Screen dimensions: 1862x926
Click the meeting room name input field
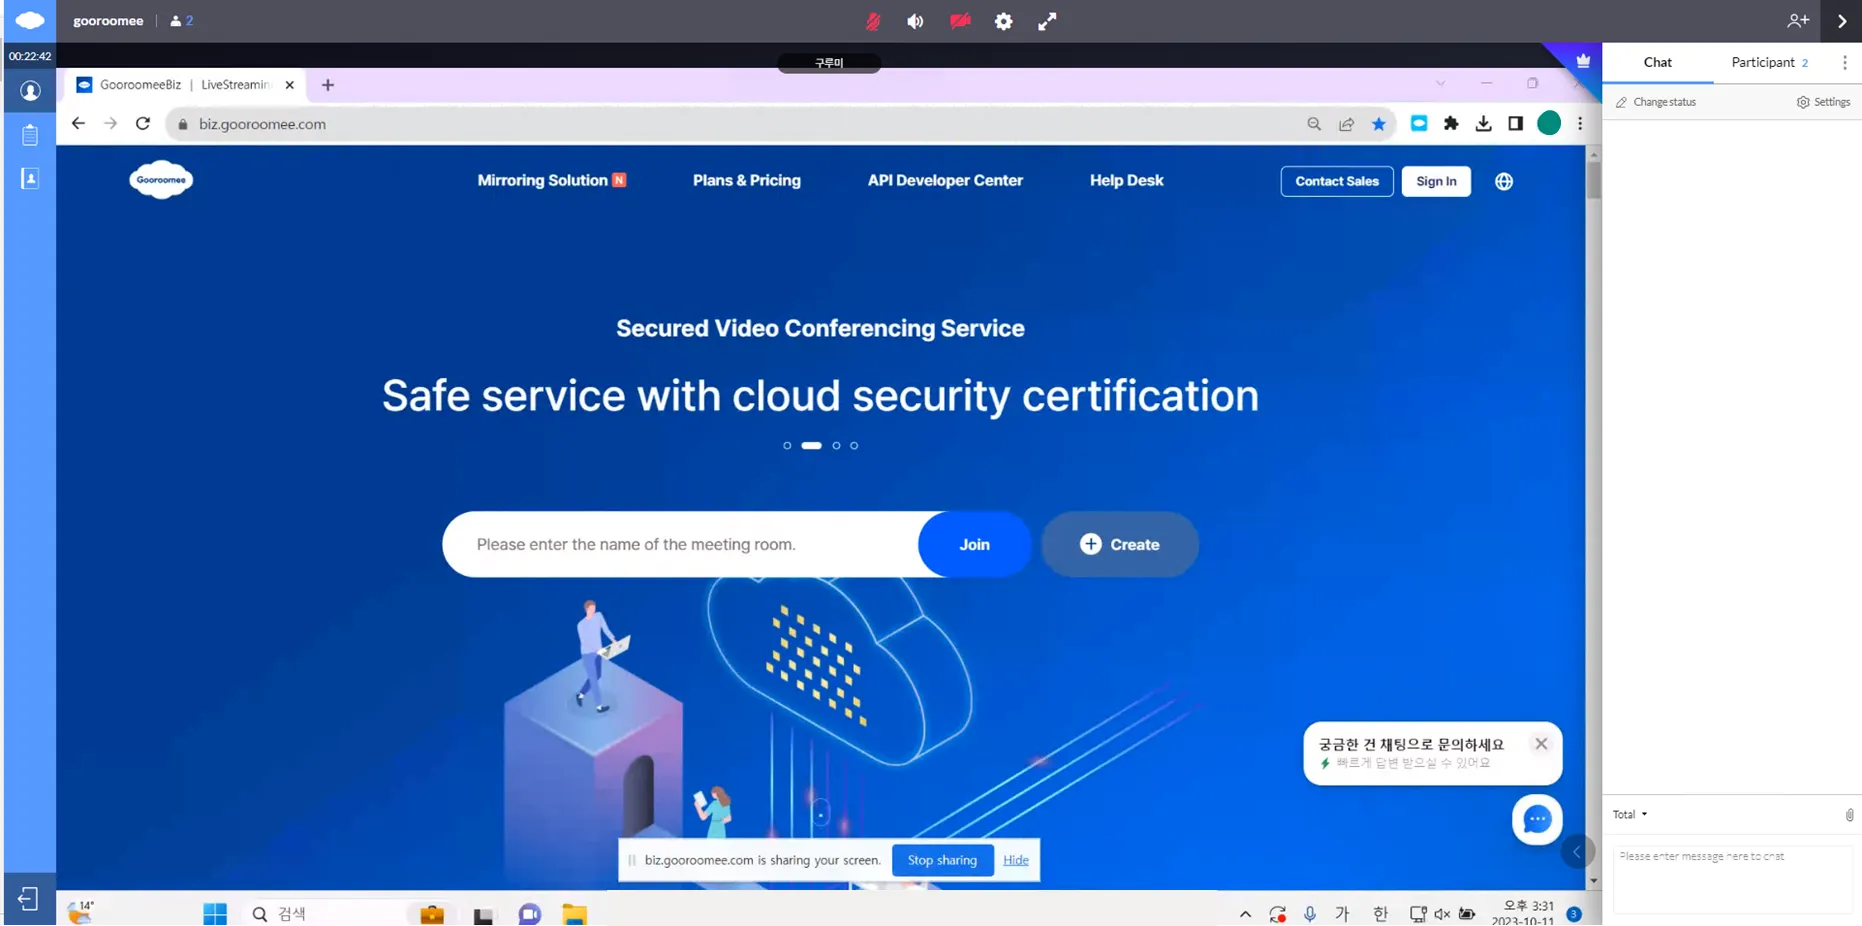(681, 544)
